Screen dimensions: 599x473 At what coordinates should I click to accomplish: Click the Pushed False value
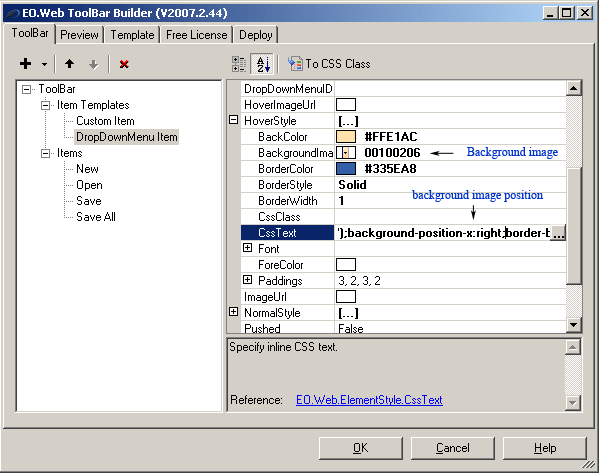tap(351, 329)
